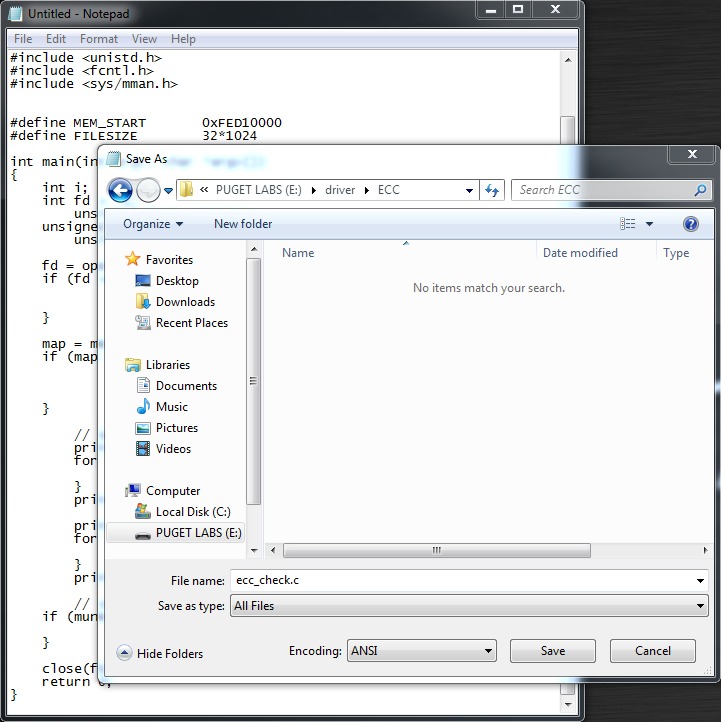721x722 pixels.
Task: Open the Desktop folder in Favorites
Action: click(176, 281)
